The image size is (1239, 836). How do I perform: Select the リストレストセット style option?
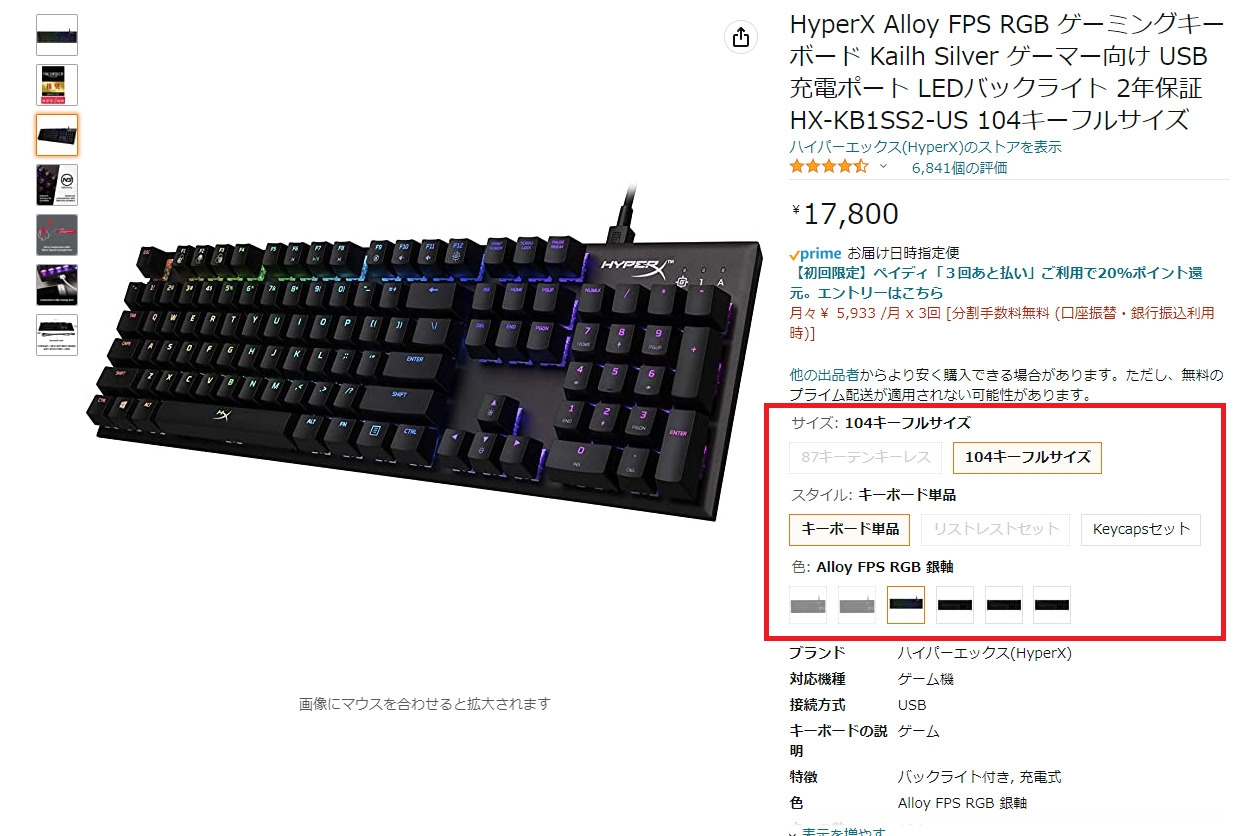point(995,529)
